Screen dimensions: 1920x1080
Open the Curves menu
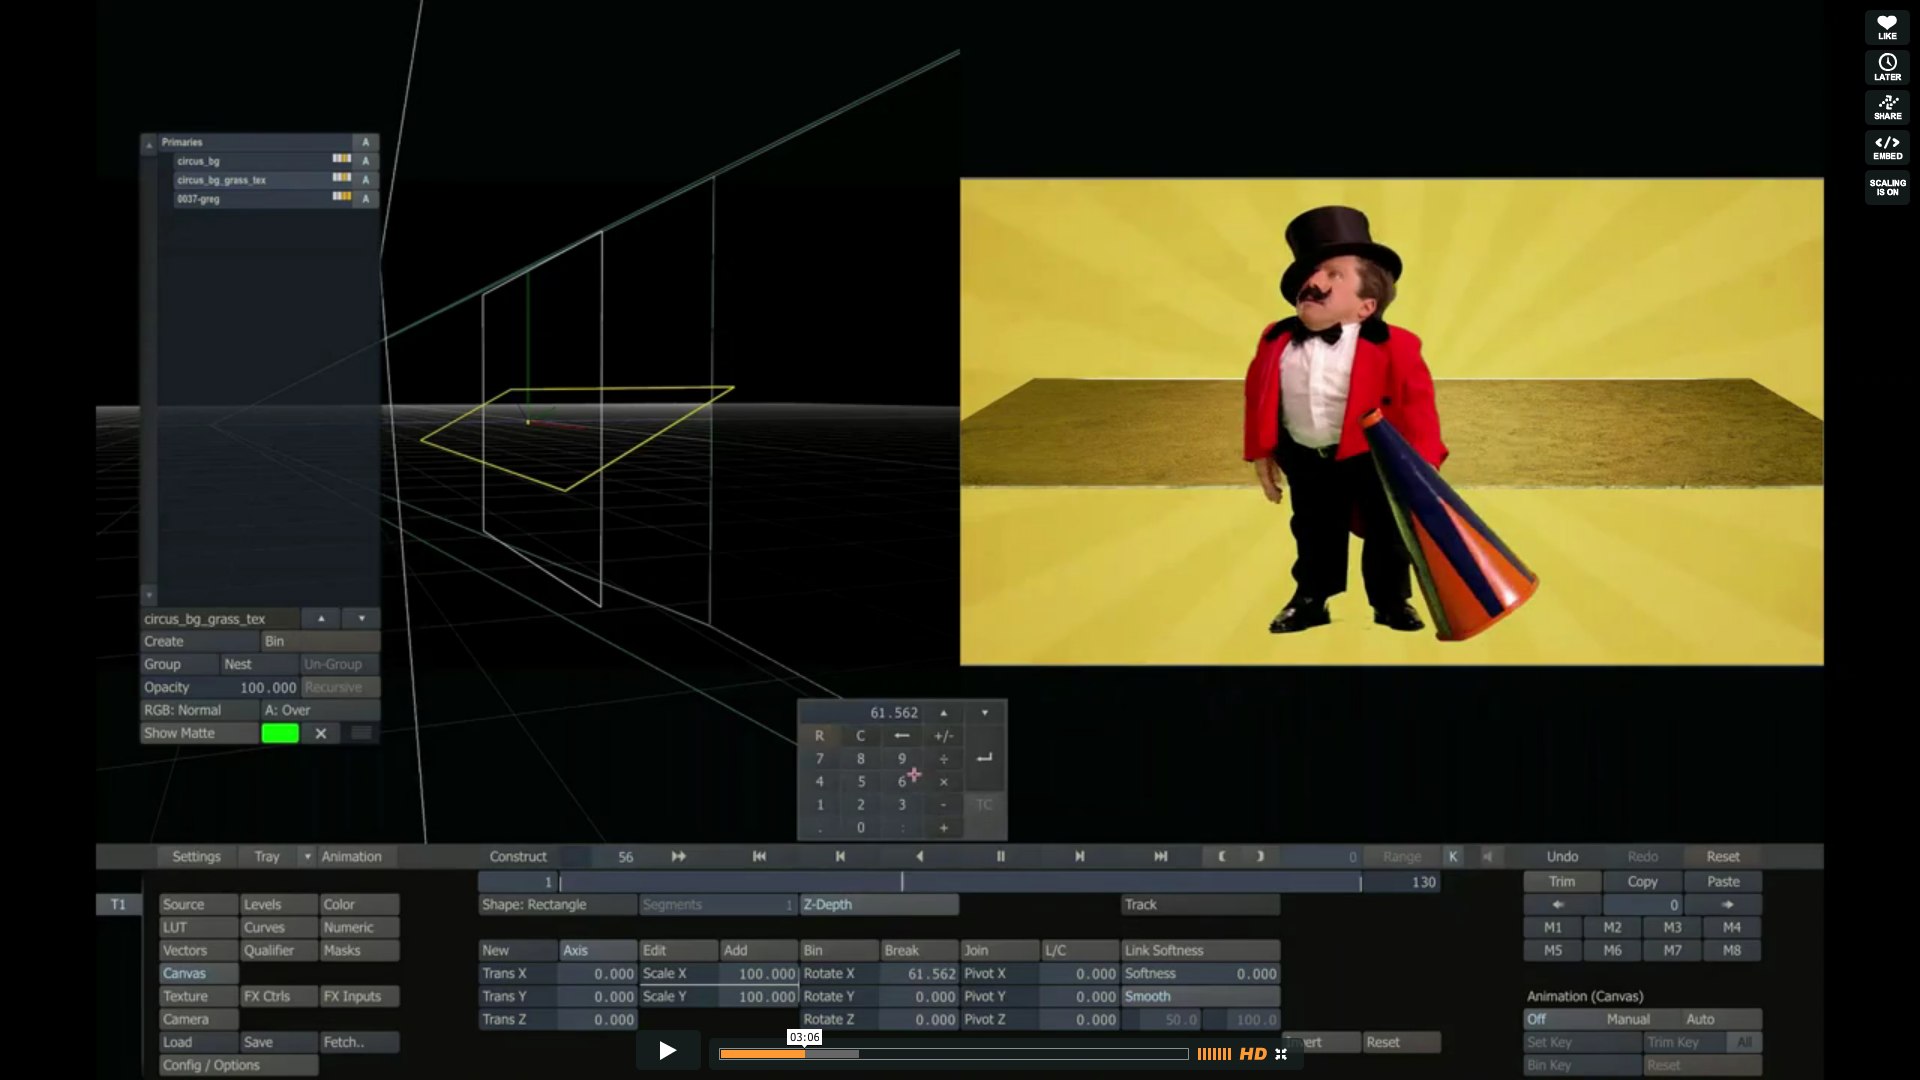tap(279, 927)
